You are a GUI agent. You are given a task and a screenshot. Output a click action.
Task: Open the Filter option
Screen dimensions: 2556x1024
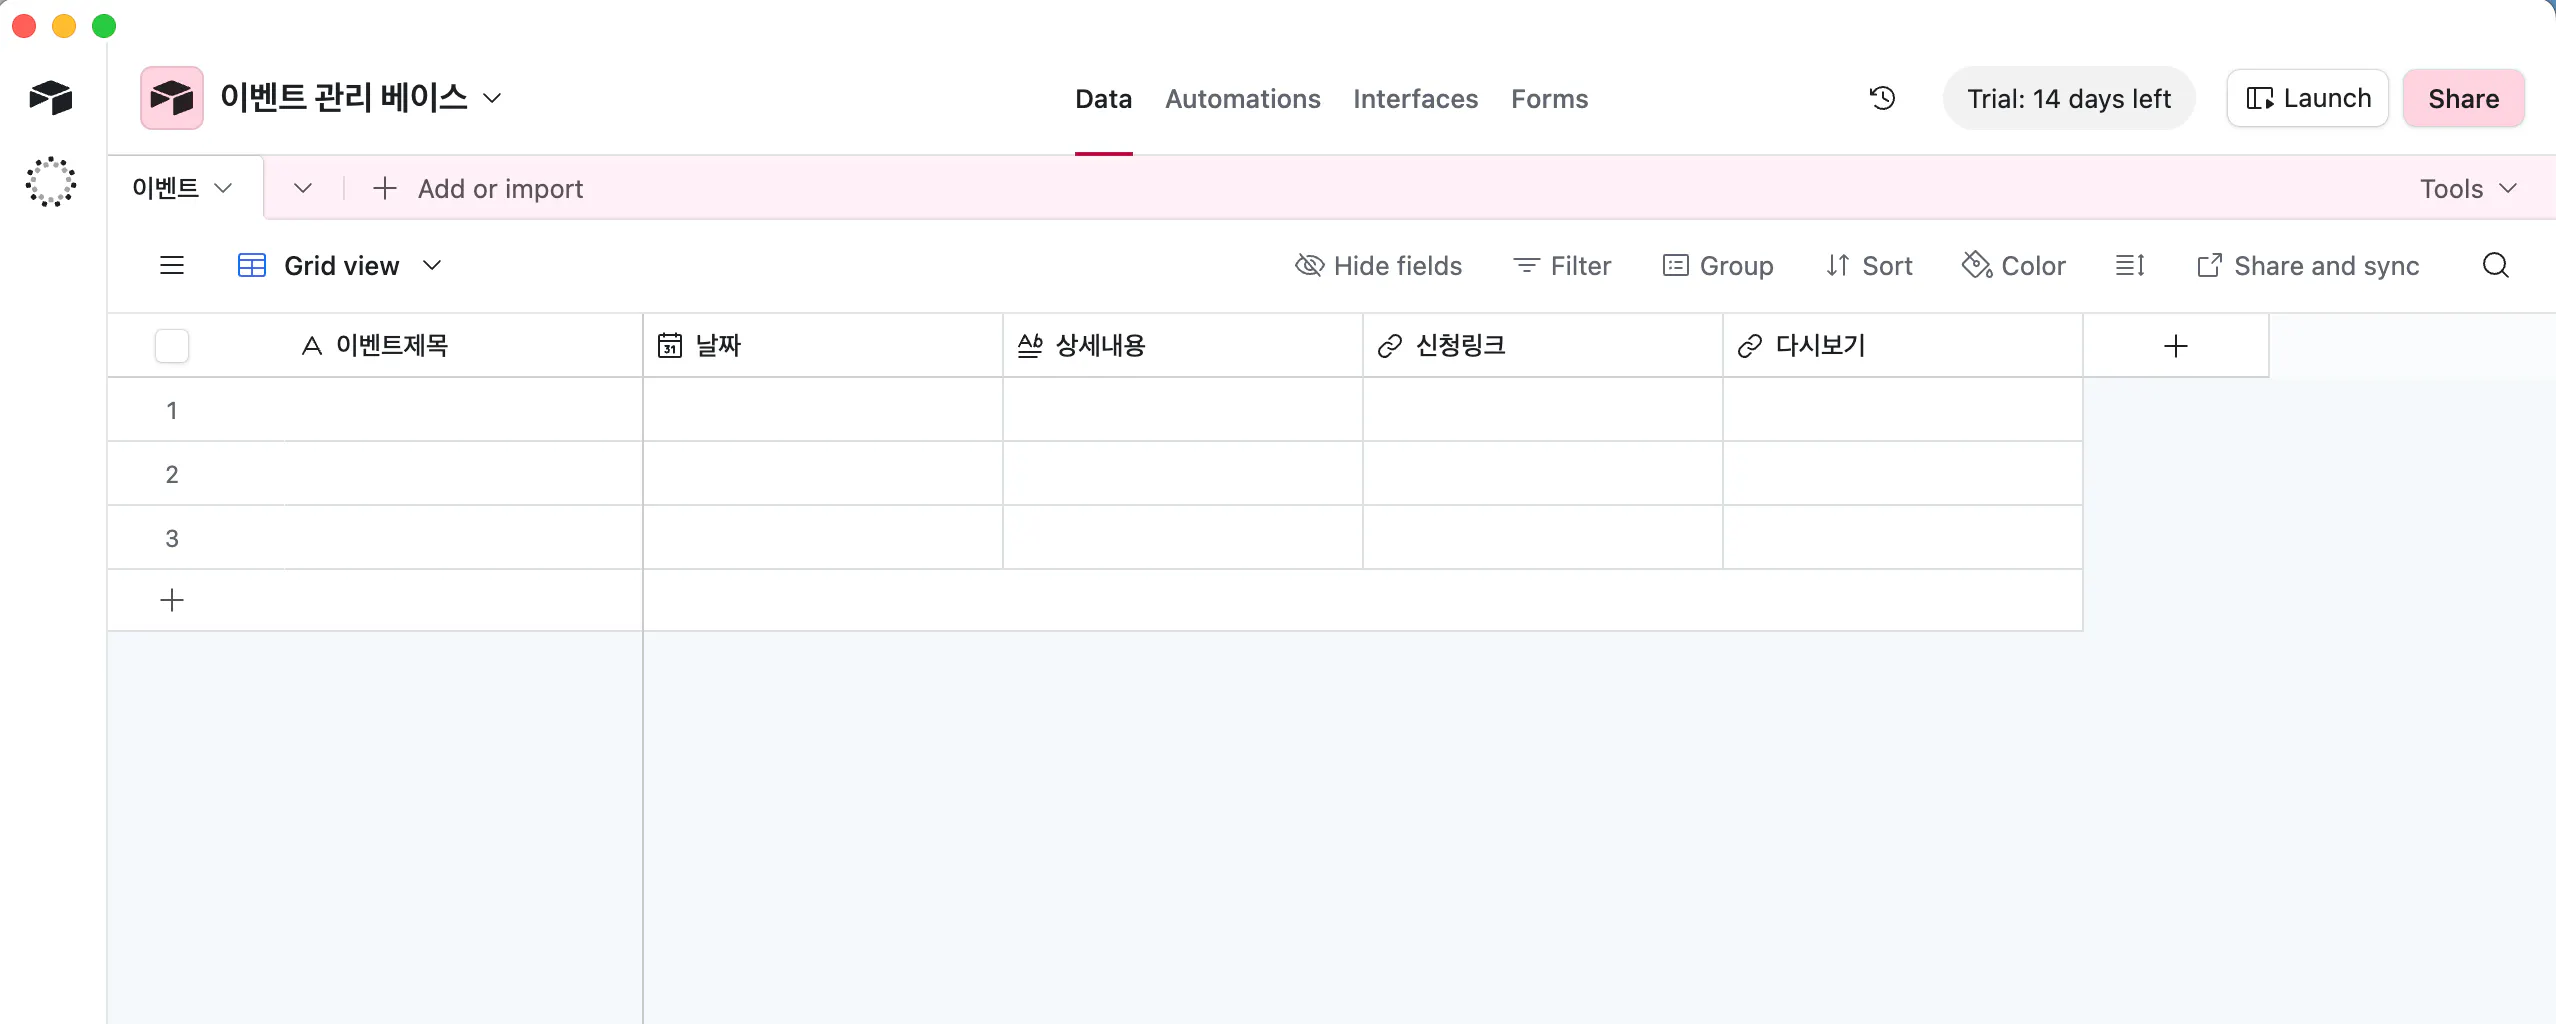[1562, 265]
